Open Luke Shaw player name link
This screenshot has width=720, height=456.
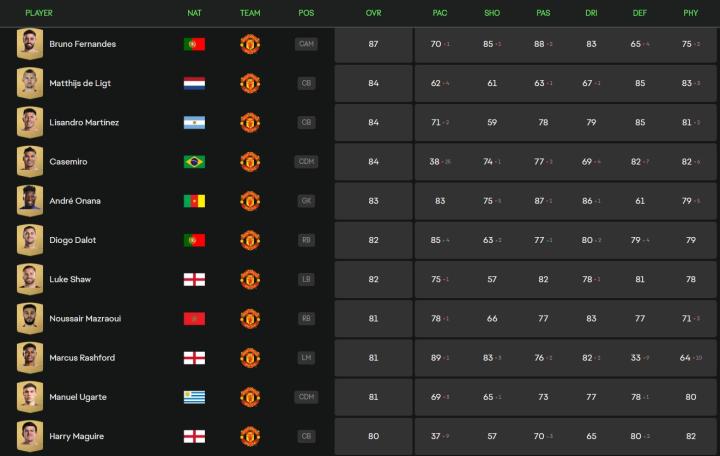click(70, 279)
